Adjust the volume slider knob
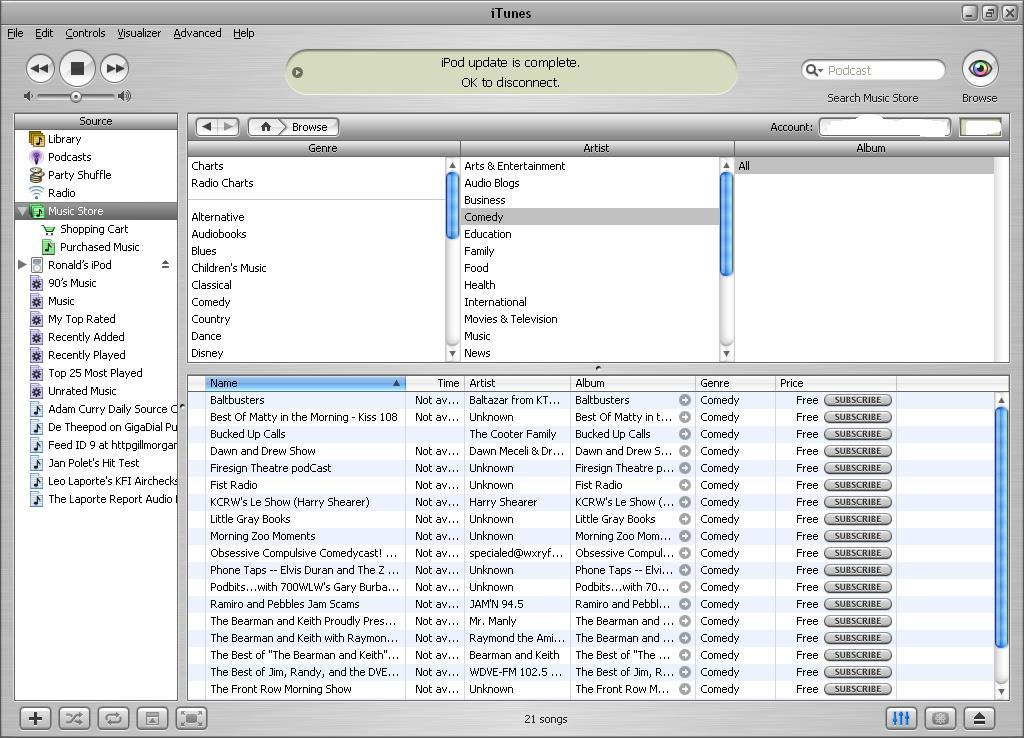 click(76, 97)
